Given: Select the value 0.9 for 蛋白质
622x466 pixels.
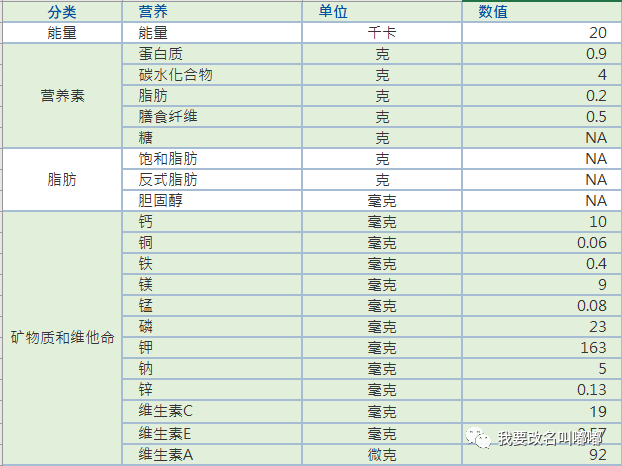Looking at the screenshot, I should (542, 54).
